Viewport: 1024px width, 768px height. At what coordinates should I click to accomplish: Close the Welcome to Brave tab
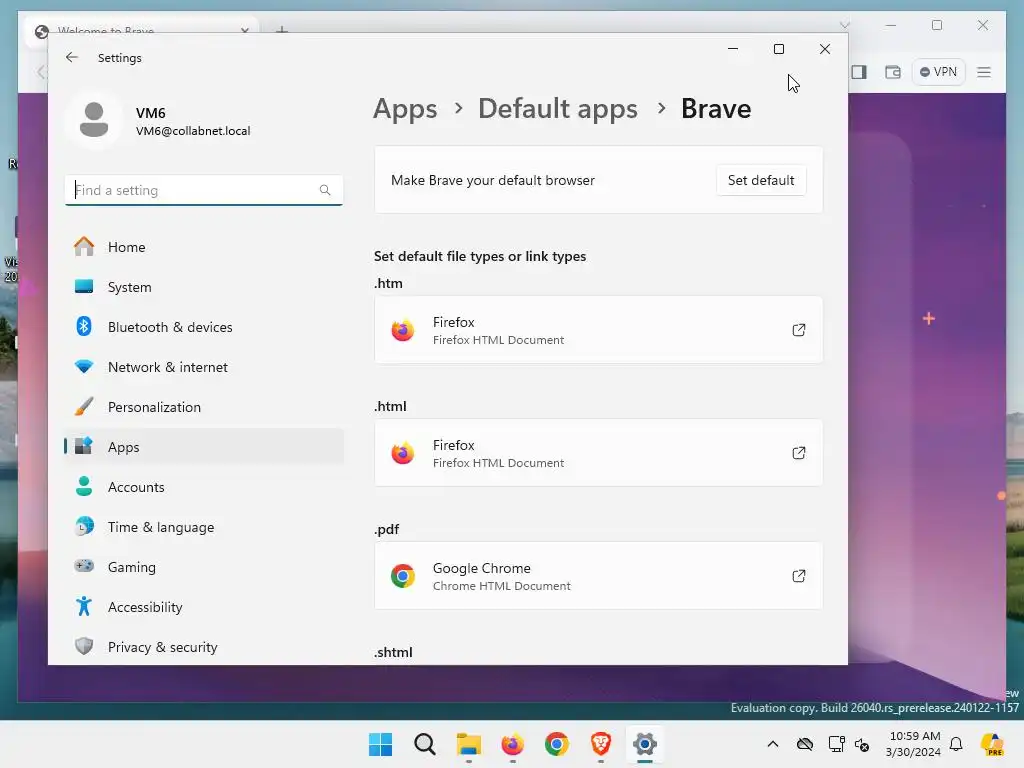pyautogui.click(x=245, y=31)
